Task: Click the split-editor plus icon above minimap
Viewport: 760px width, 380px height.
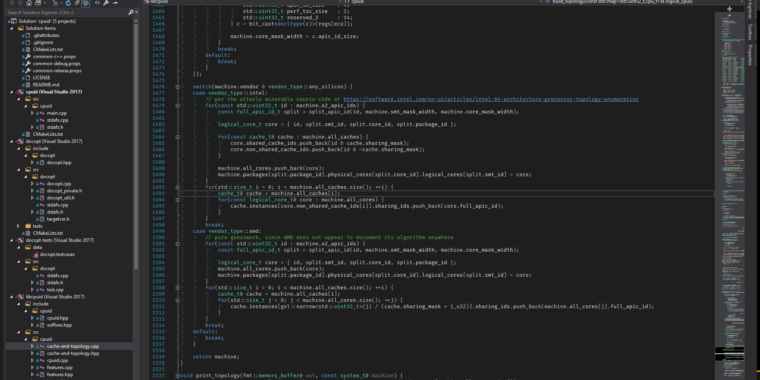Action: tap(729, 9)
